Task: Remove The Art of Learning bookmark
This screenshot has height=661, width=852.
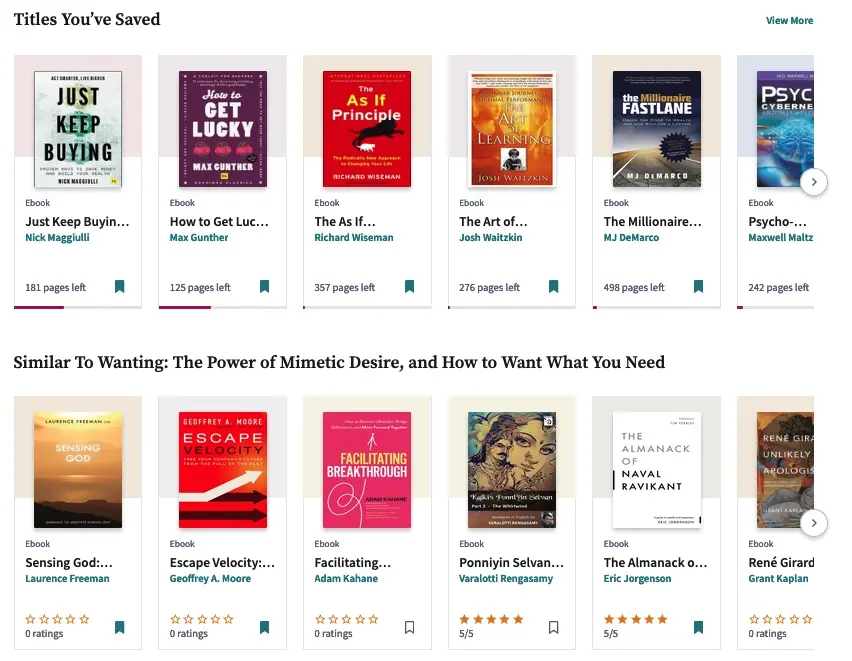Action: (553, 287)
